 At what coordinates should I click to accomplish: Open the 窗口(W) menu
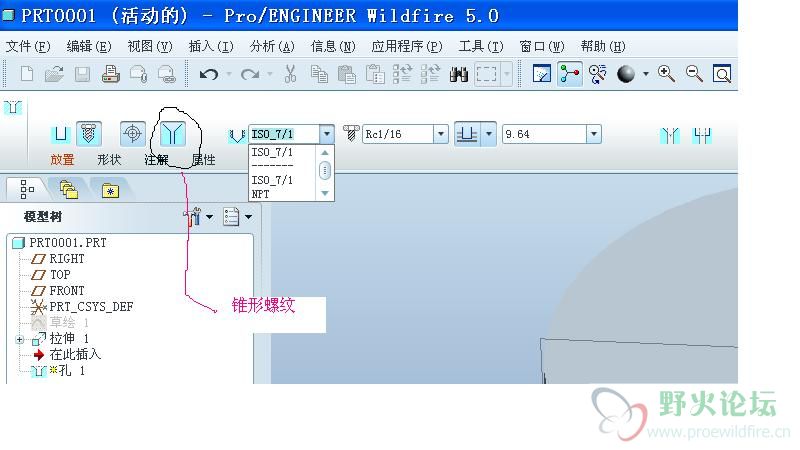coord(542,46)
